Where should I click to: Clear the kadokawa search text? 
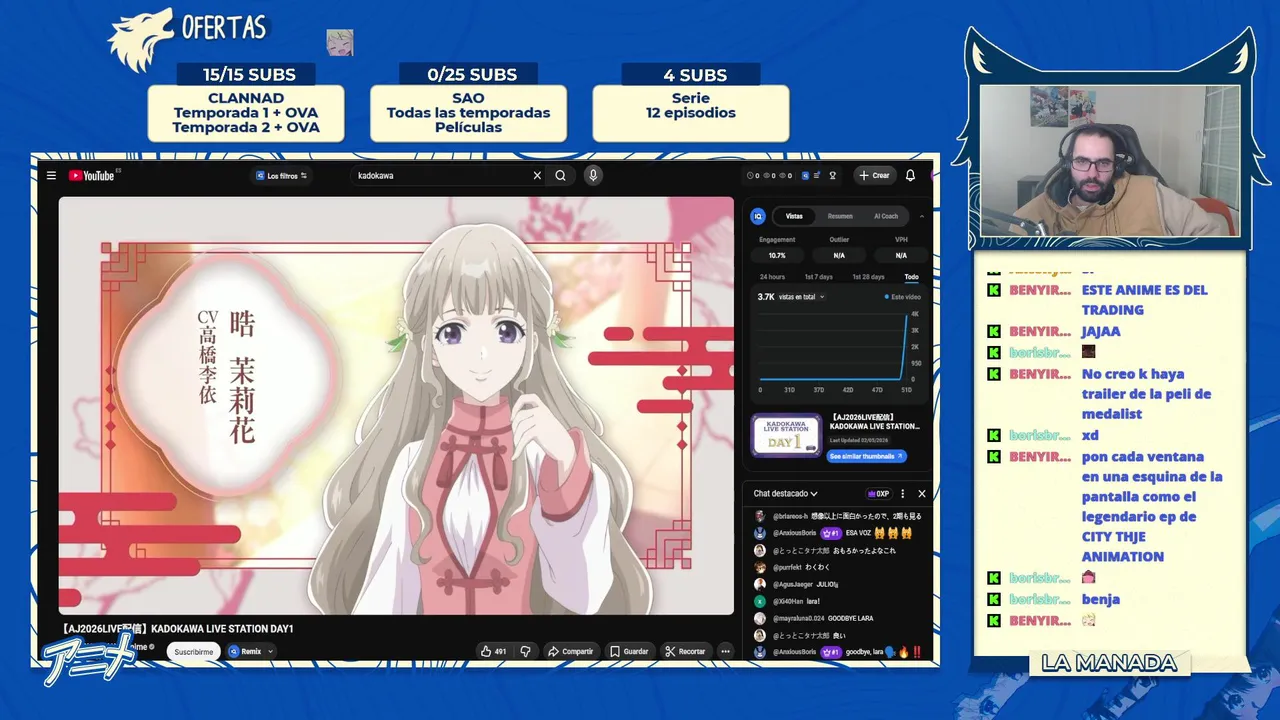[x=537, y=175]
